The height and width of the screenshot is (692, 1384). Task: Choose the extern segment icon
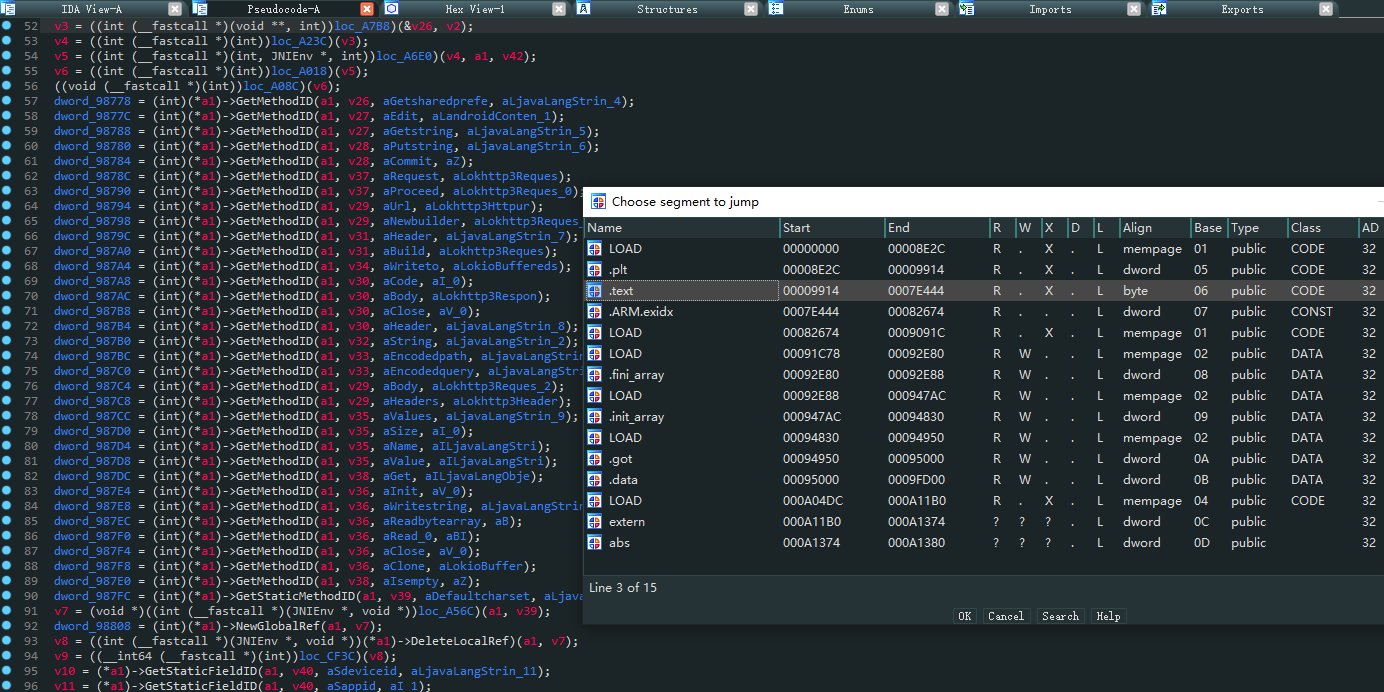(595, 522)
